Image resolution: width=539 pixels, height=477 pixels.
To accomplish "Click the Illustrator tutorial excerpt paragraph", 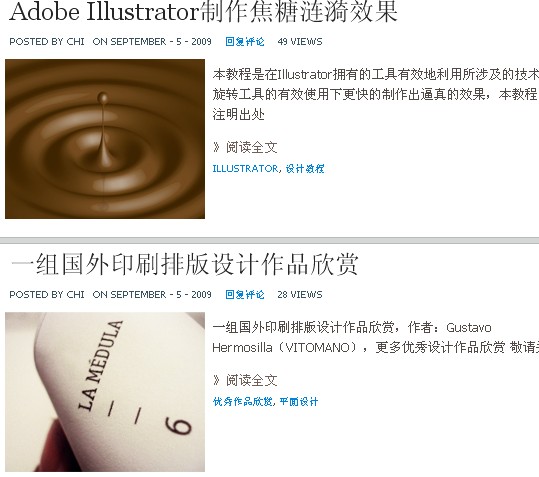I will point(375,94).
